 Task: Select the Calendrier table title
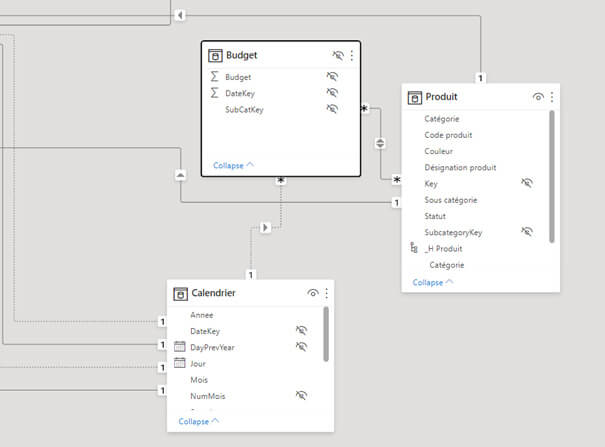213,293
